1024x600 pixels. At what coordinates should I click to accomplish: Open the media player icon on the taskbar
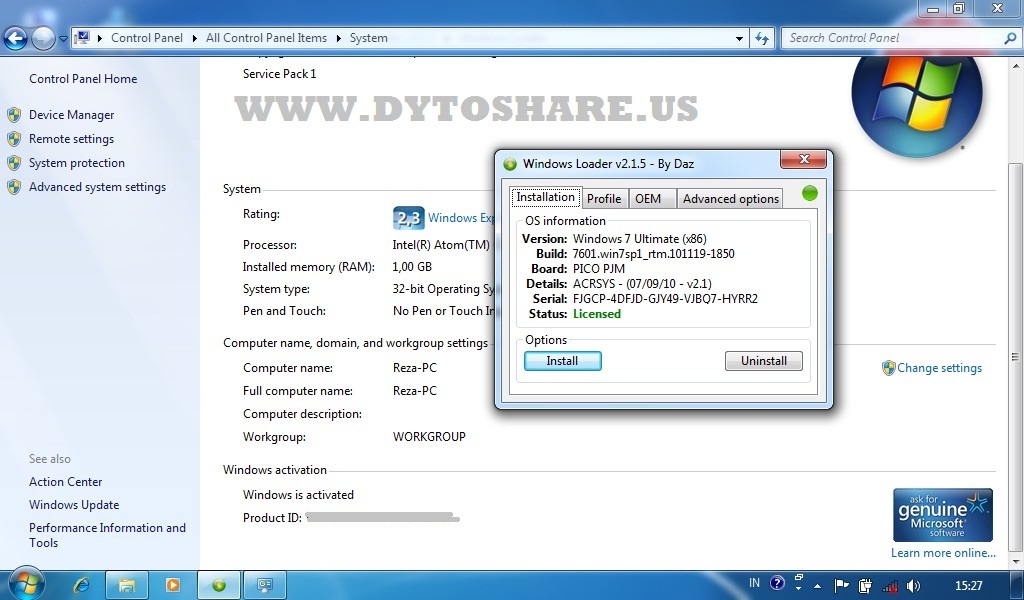point(172,584)
